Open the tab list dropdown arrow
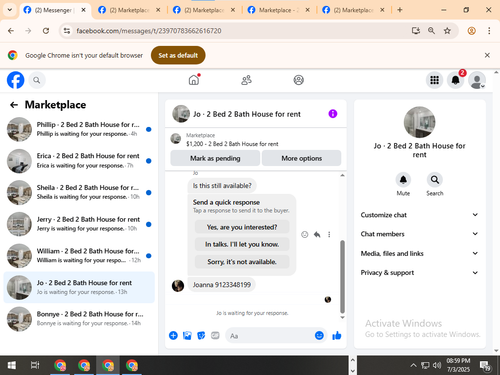This screenshot has width=500, height=375. [x=10, y=10]
